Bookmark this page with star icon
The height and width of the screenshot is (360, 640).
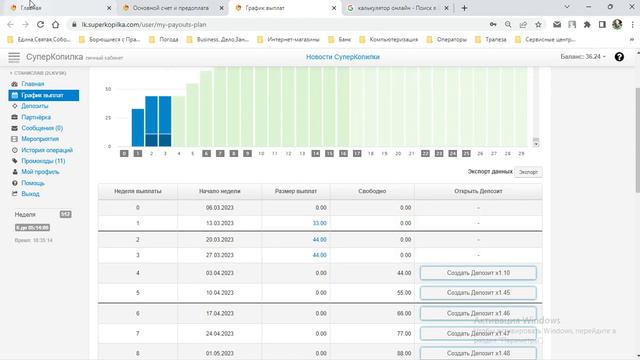(538, 24)
